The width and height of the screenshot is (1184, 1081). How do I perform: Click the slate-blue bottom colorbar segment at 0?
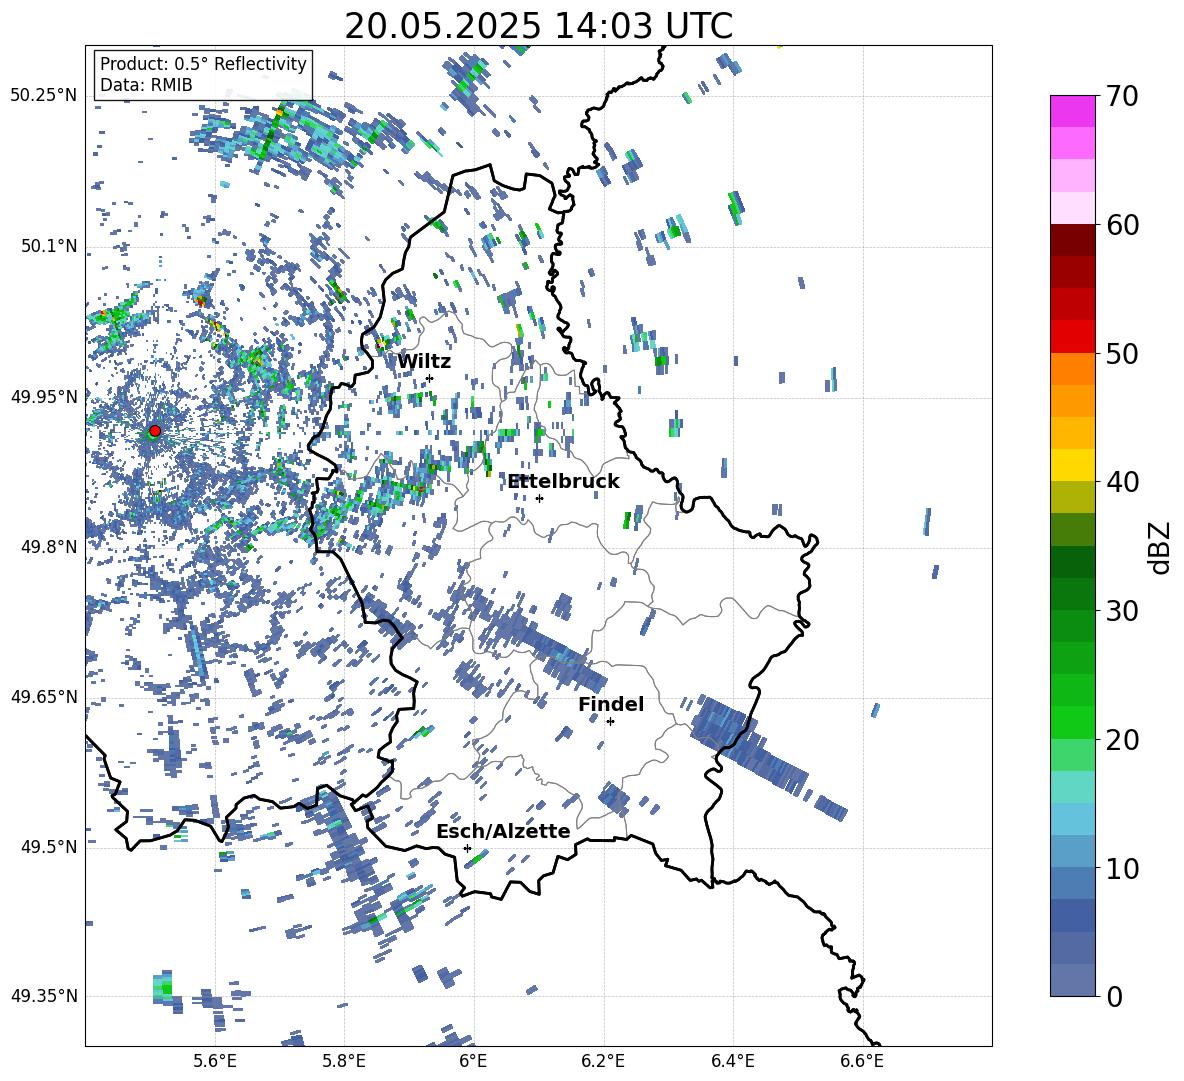tap(1072, 980)
